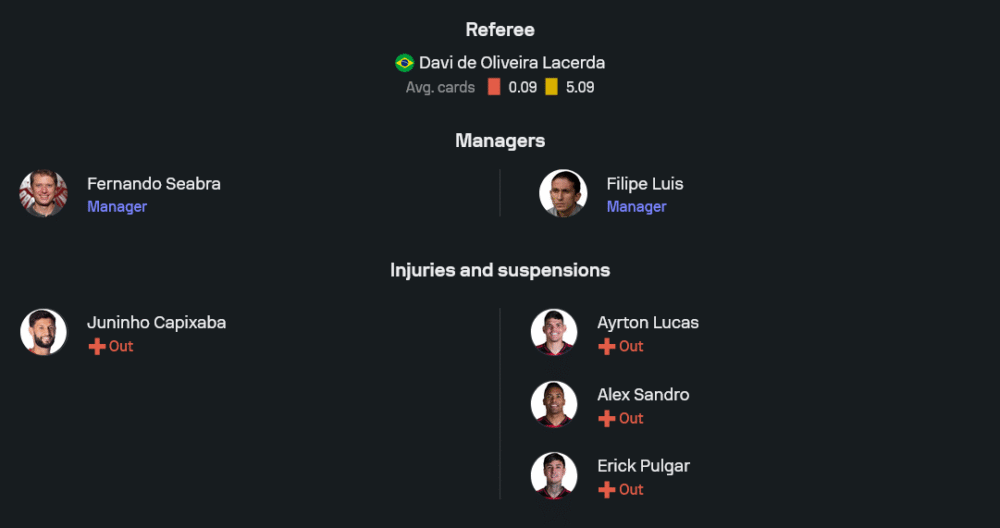Click Juninho Capixaba's player avatar
1000x528 pixels.
point(43,332)
